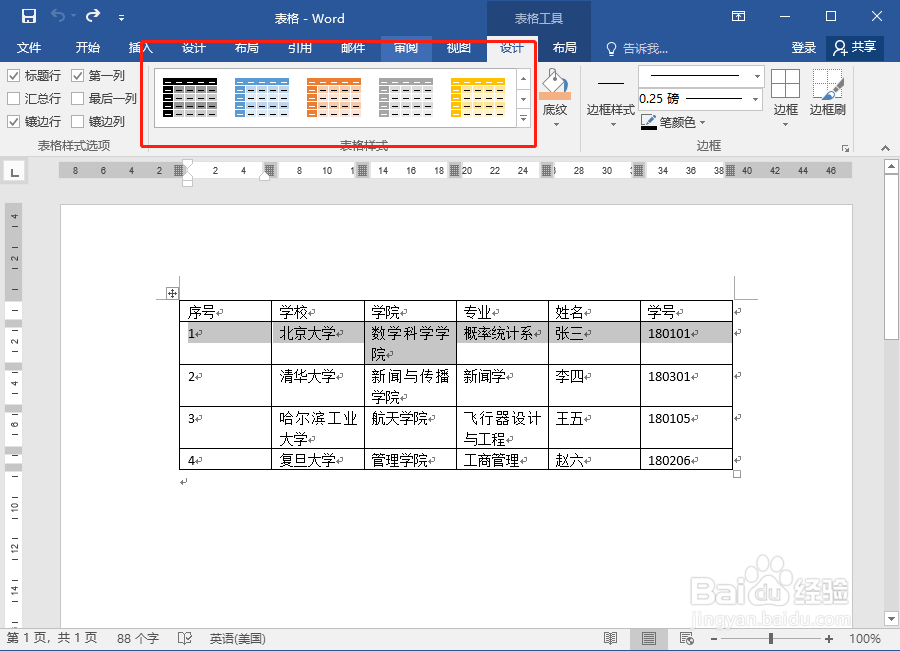Click the ruler tab selector L button
This screenshot has height=651, width=900.
[x=15, y=171]
